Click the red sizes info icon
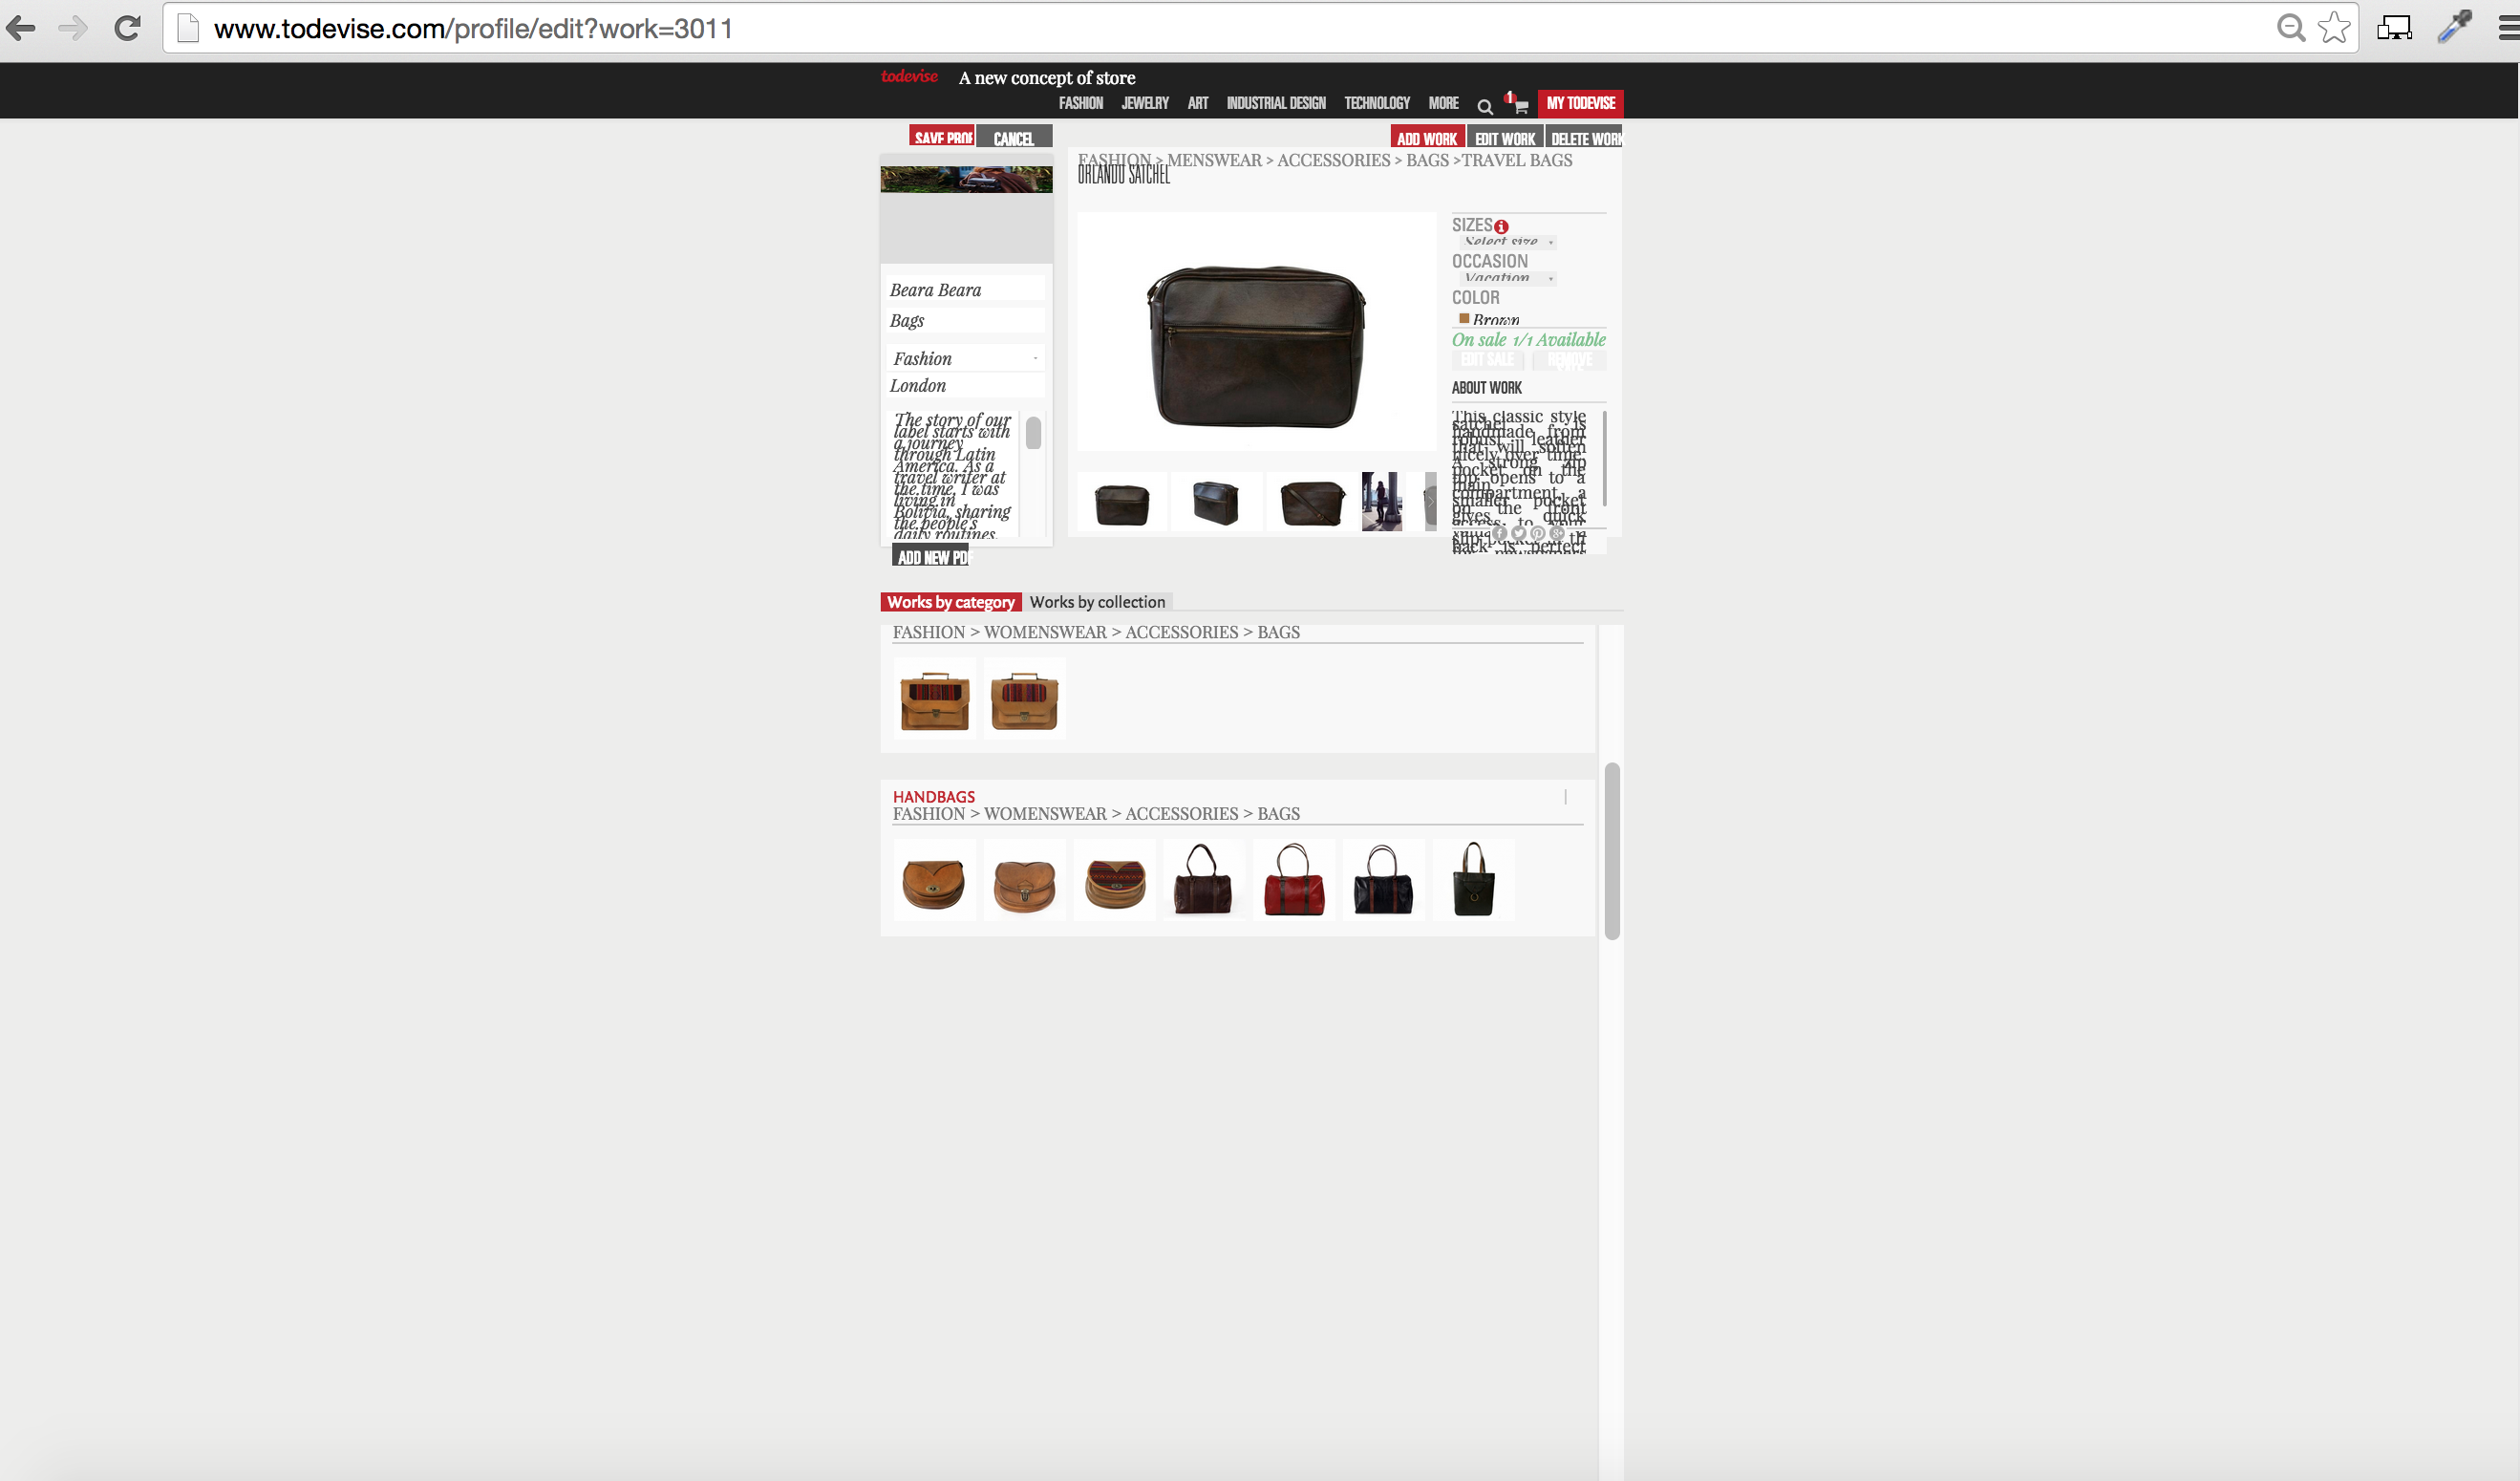2520x1481 pixels. pyautogui.click(x=1501, y=227)
